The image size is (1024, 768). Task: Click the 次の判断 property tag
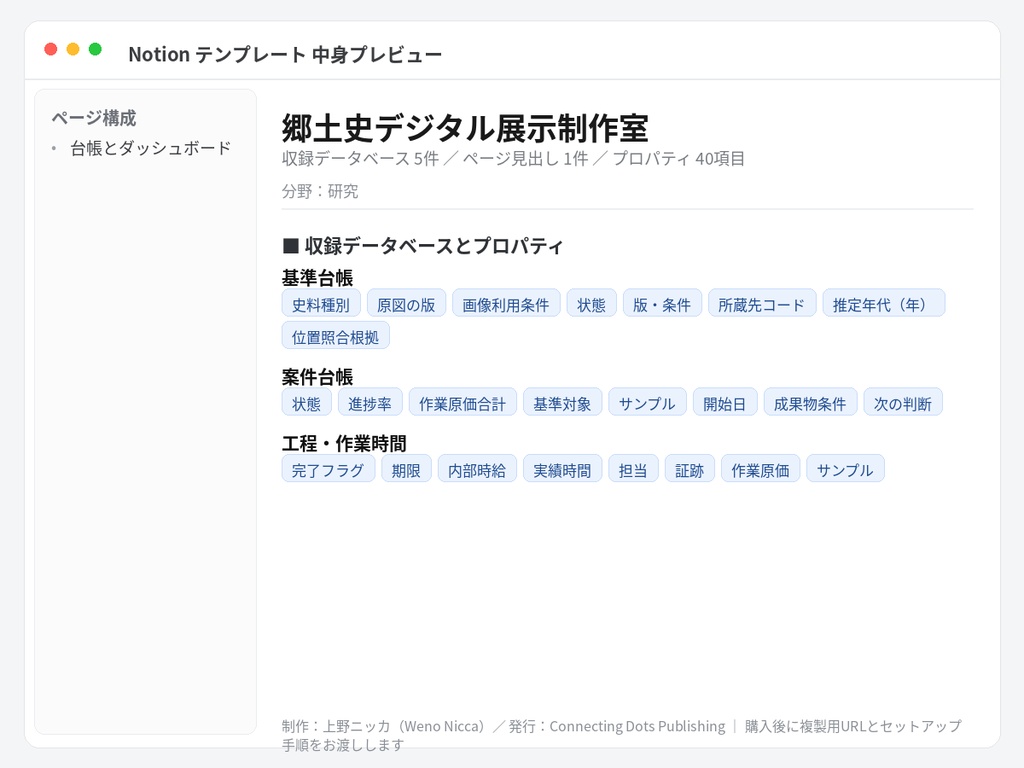(903, 402)
